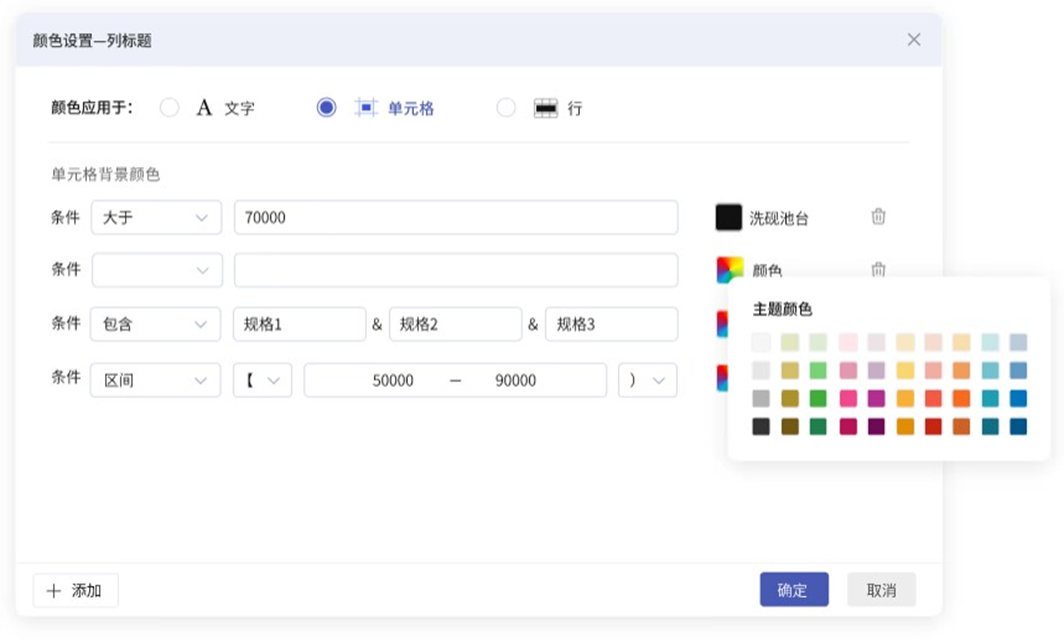Open the rainbow color icon next to 颜色
The width and height of the screenshot is (1064, 642).
click(x=728, y=270)
